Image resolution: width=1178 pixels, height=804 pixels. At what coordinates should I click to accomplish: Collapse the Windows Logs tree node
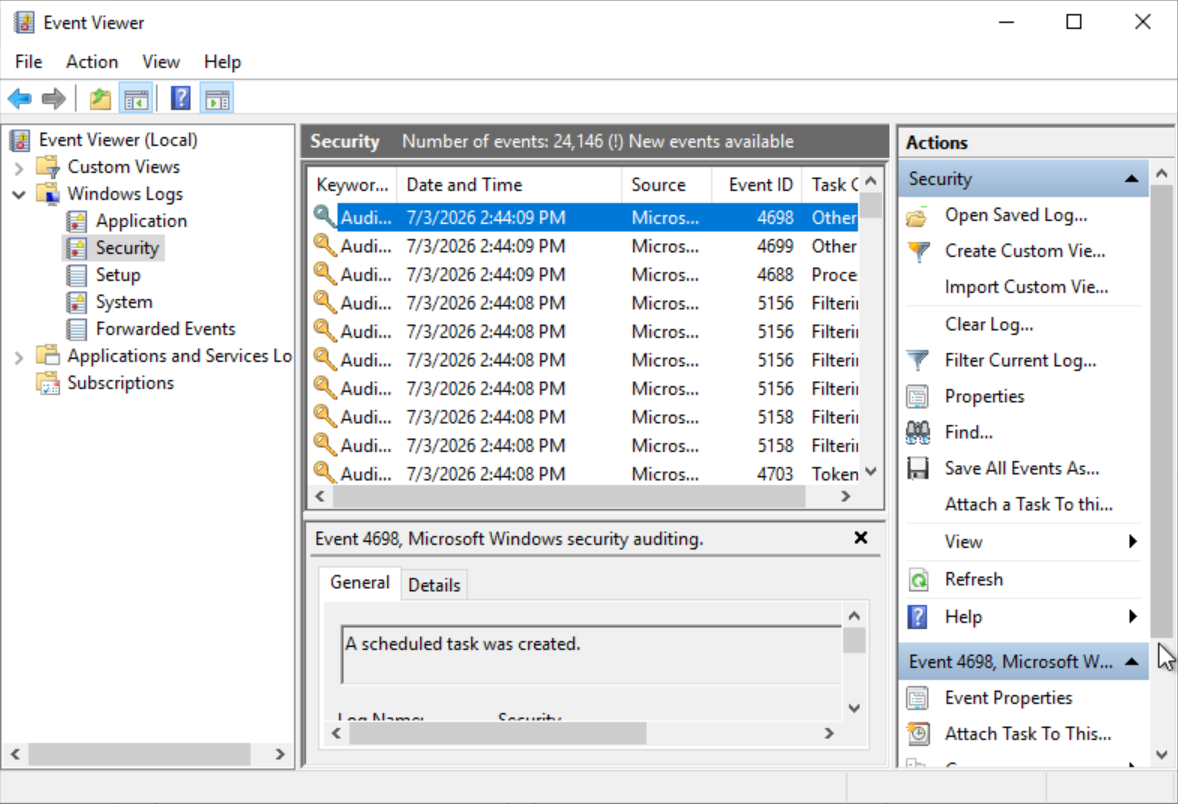click(19, 195)
